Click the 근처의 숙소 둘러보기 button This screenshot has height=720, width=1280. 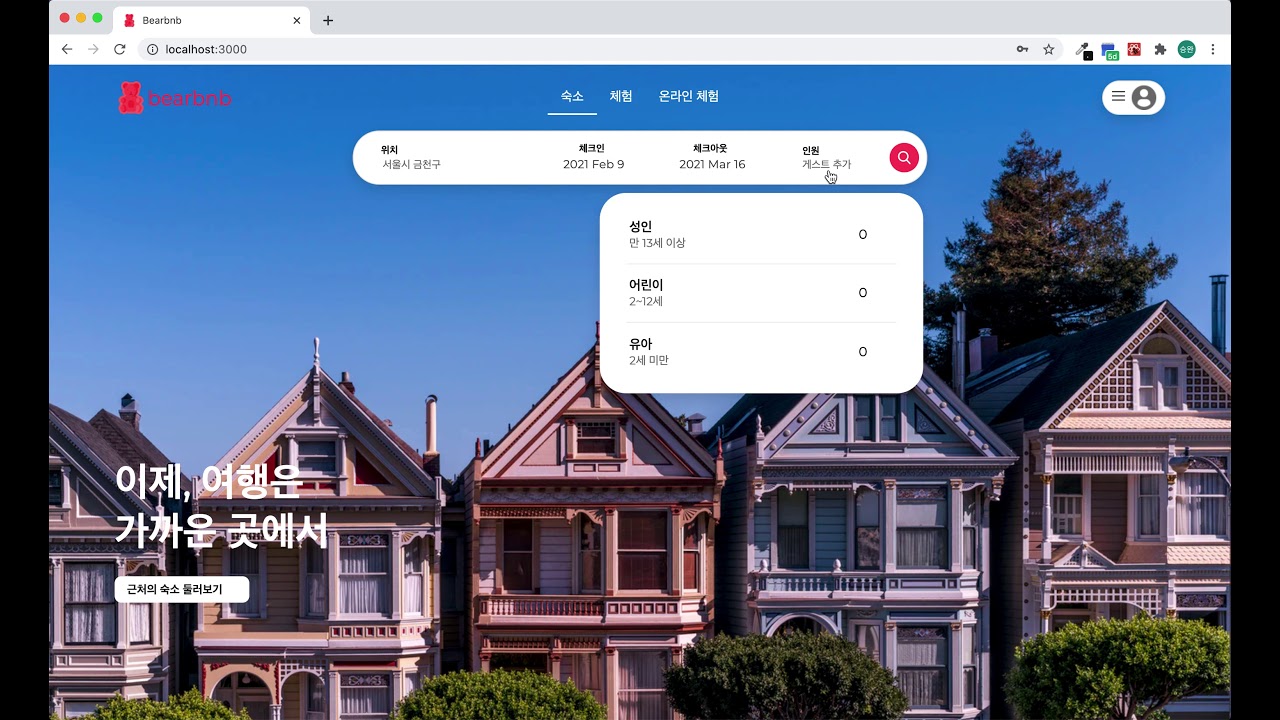click(181, 589)
